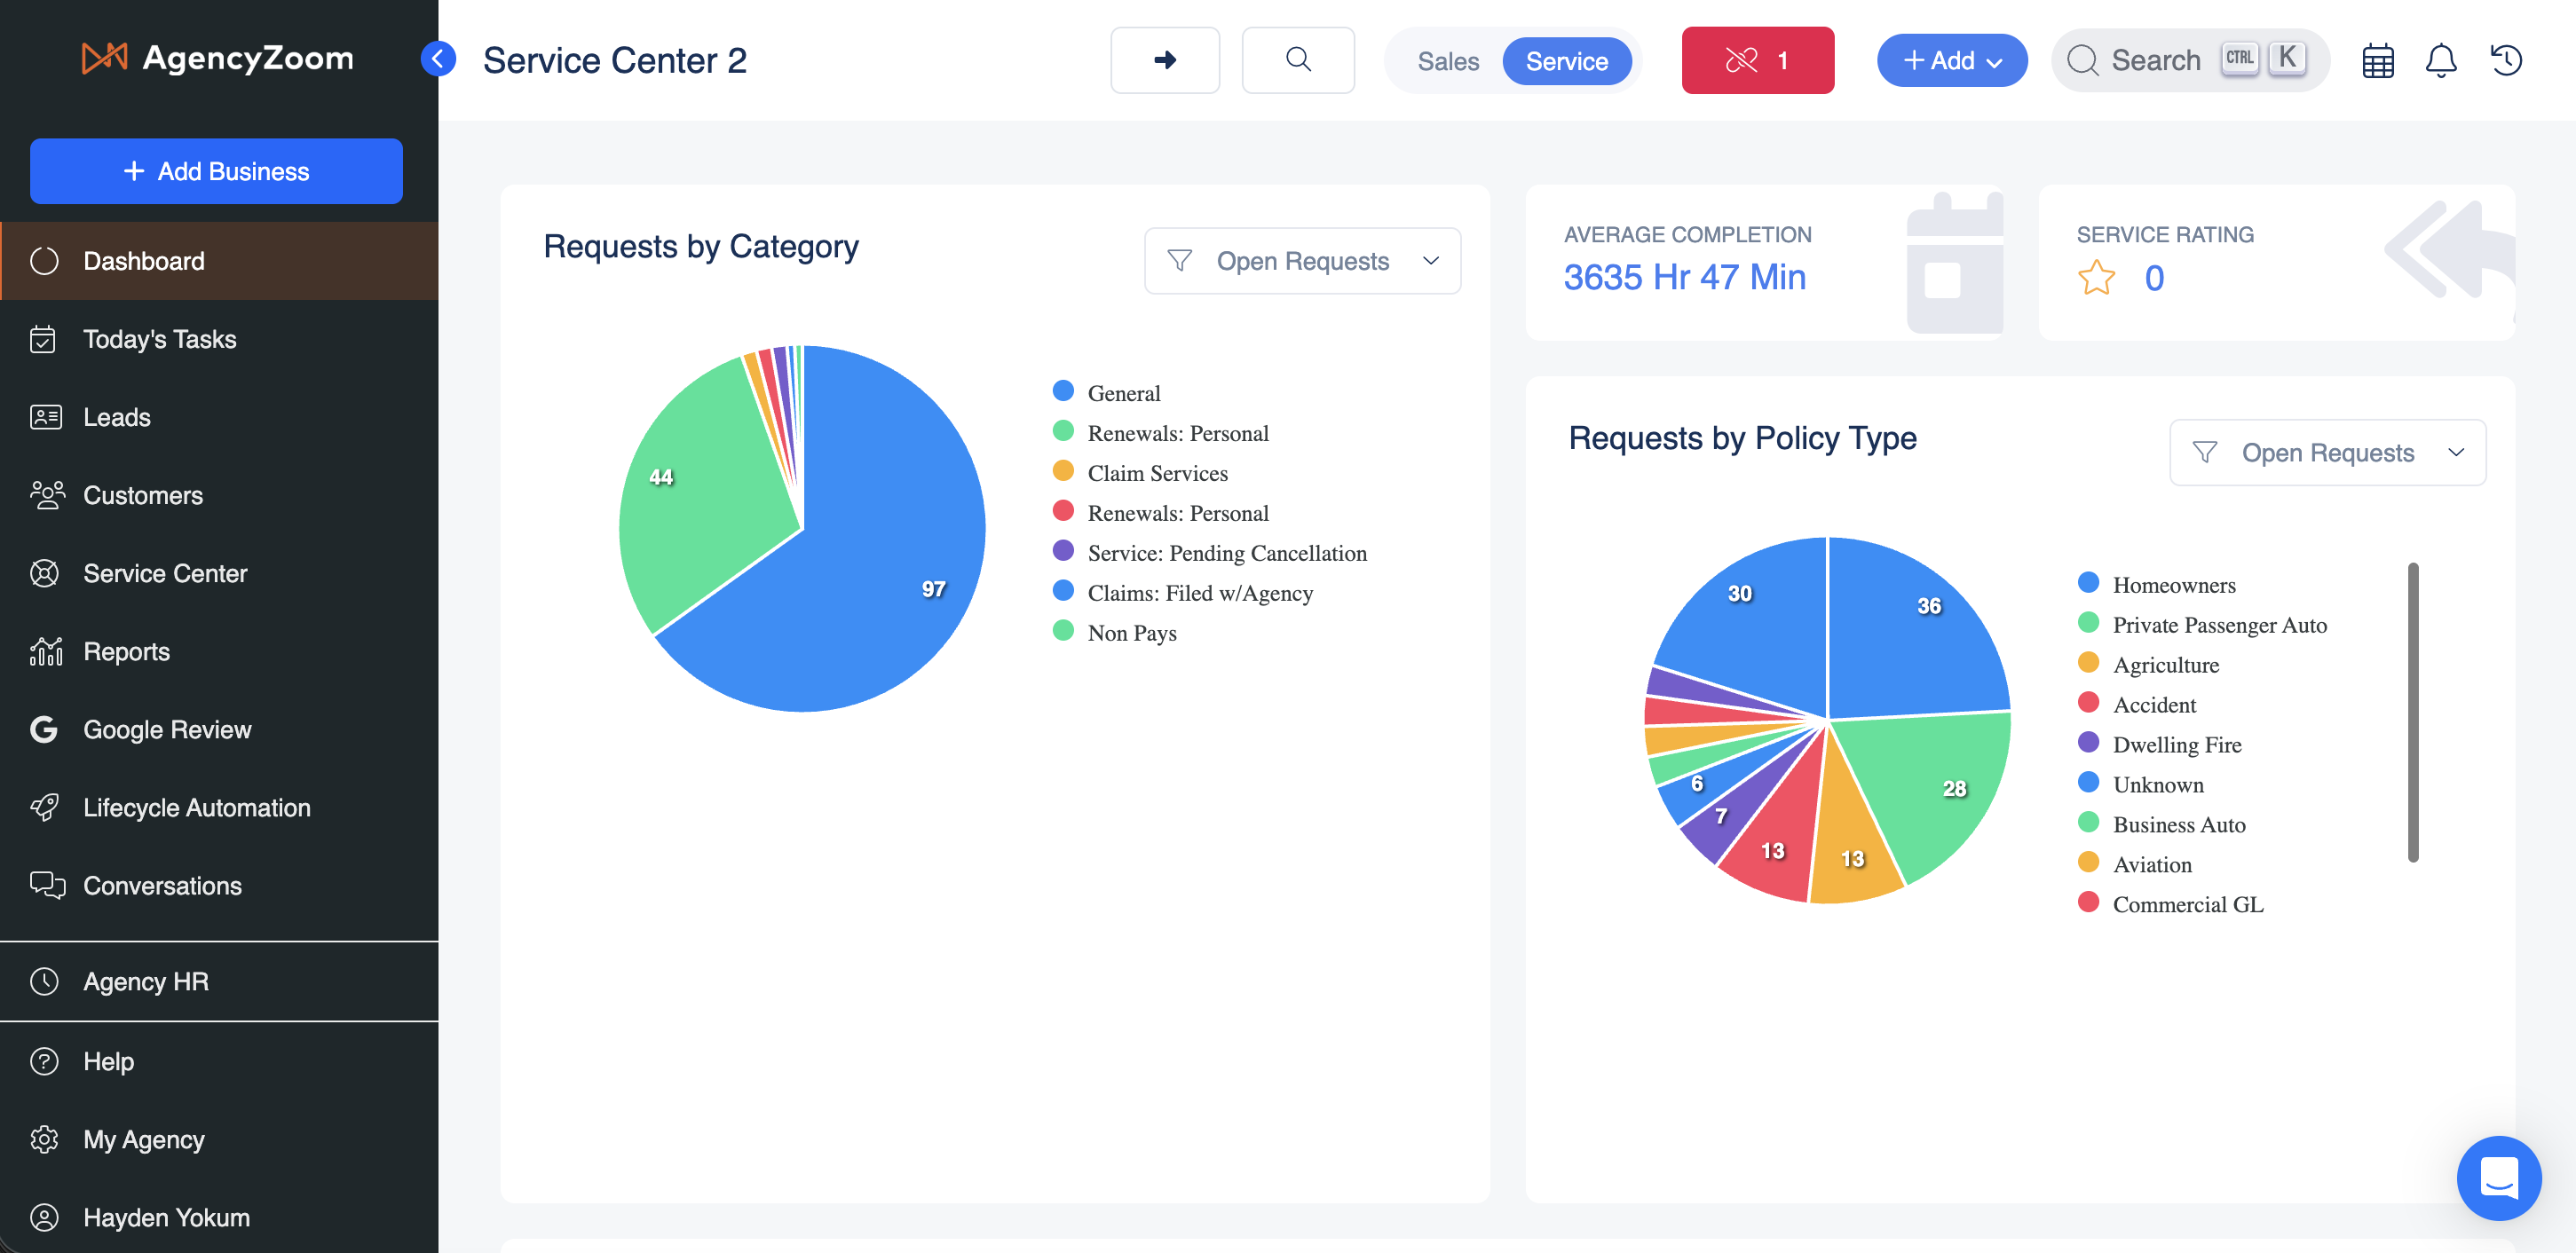
Task: Open the chat support bubble
Action: [x=2498, y=1177]
